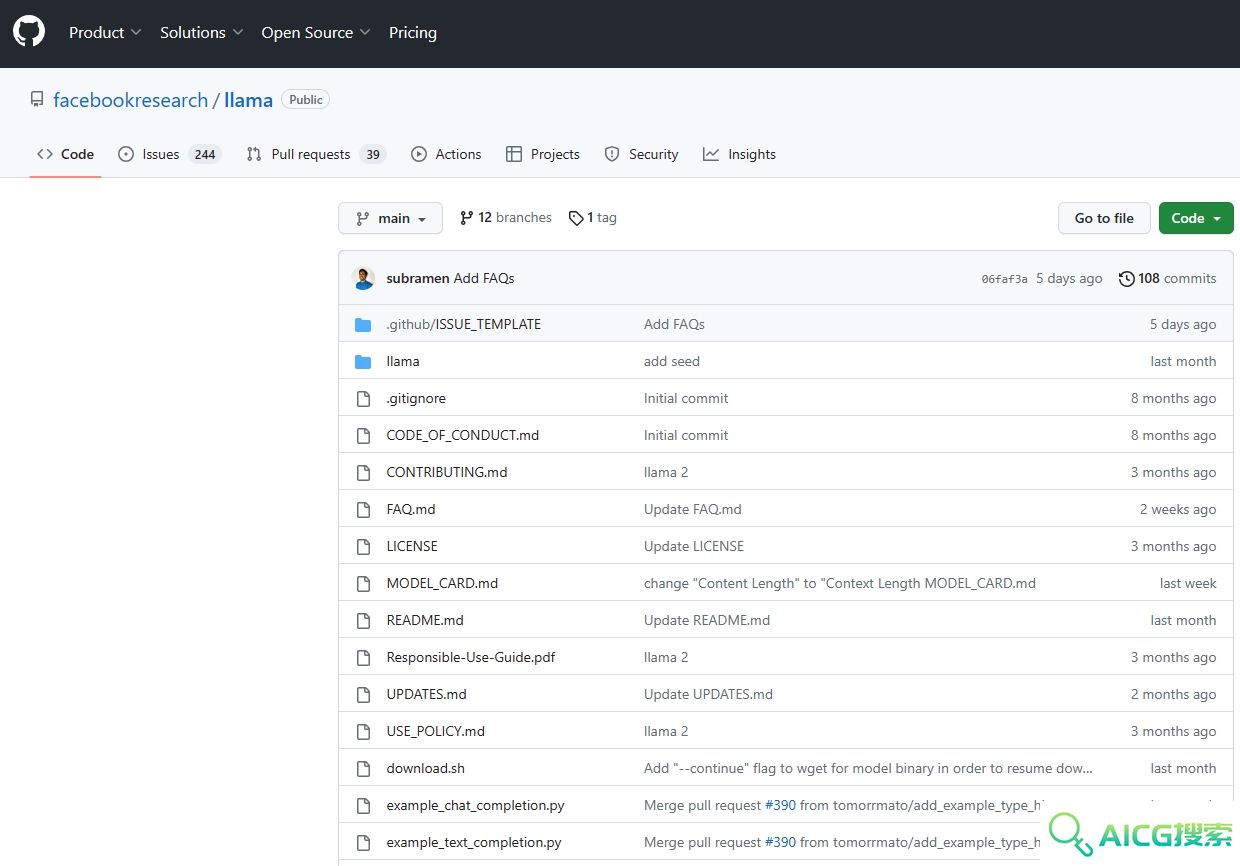Open the LICENSE file
This screenshot has width=1240, height=866.
point(412,547)
